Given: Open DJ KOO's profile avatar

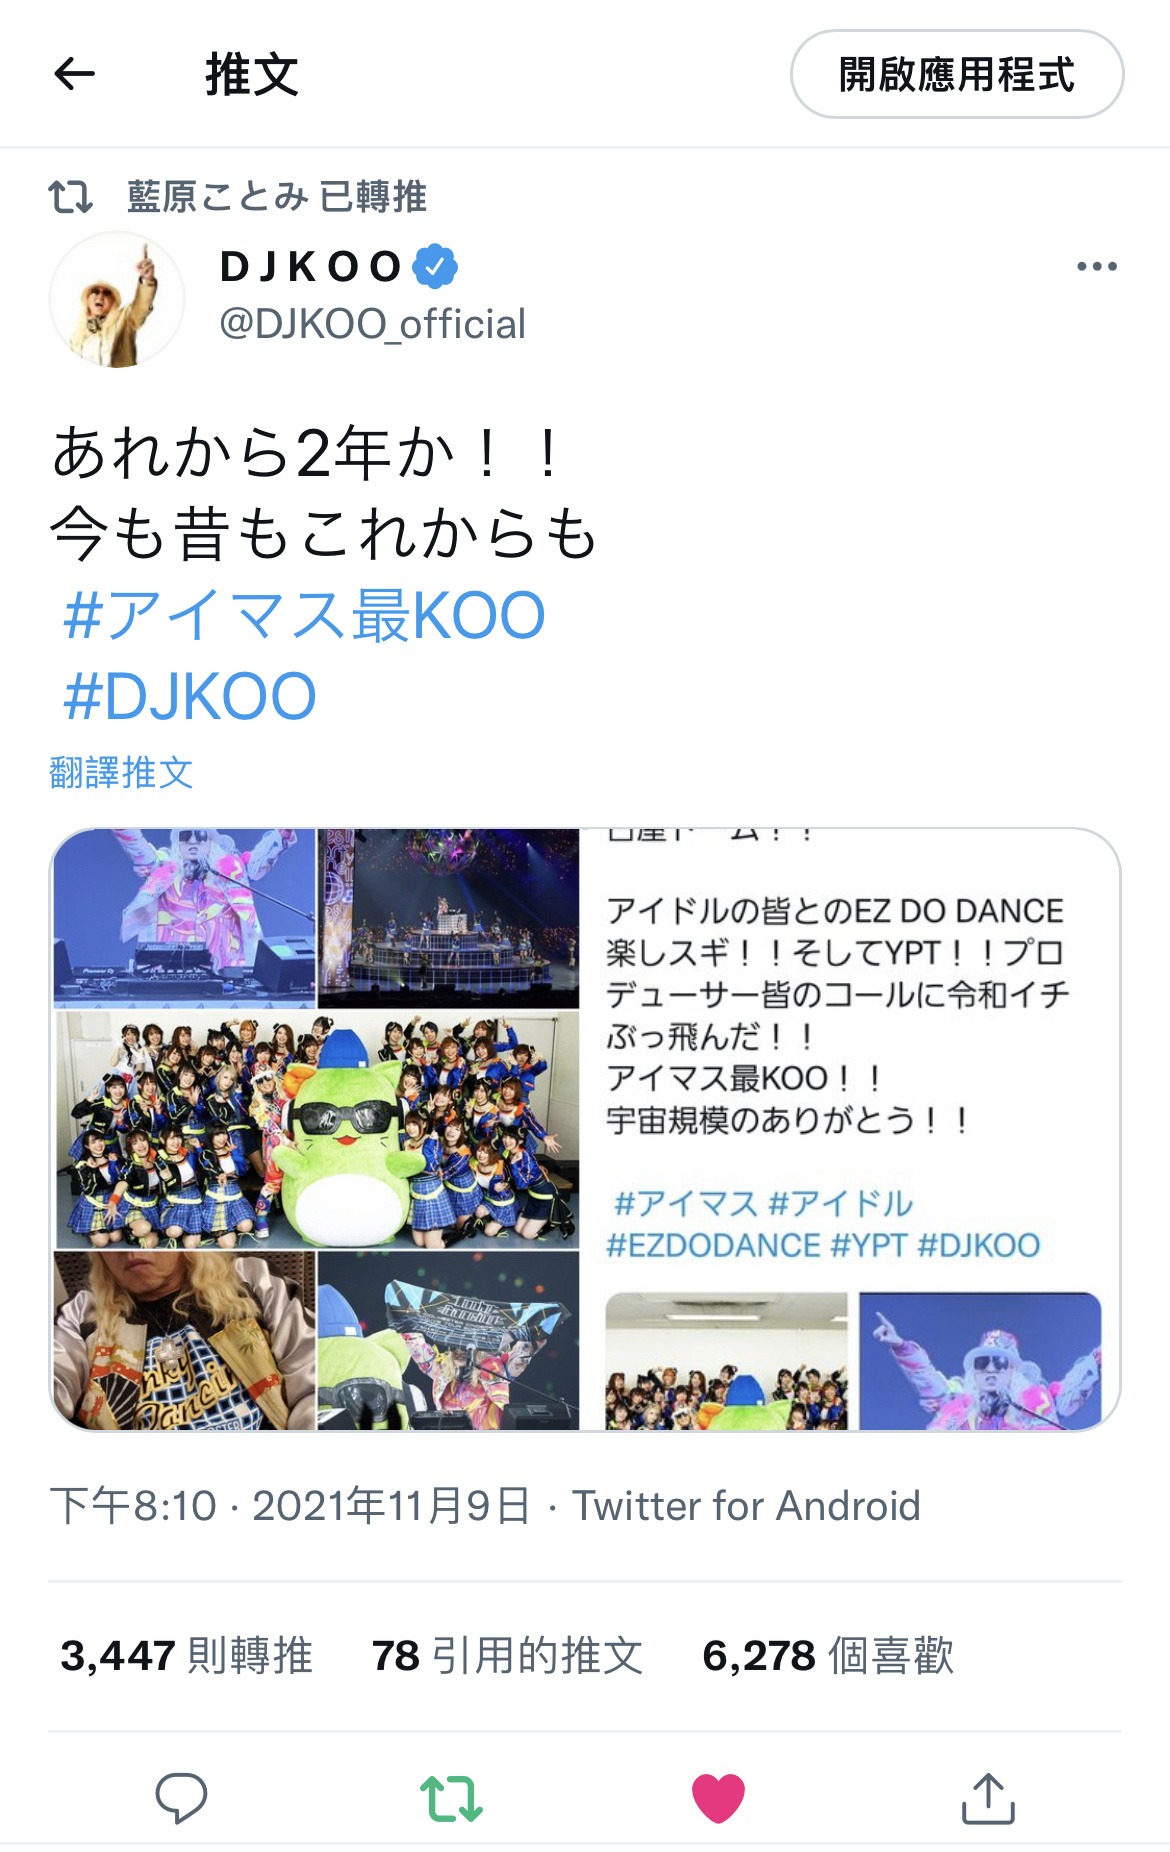Looking at the screenshot, I should (117, 299).
